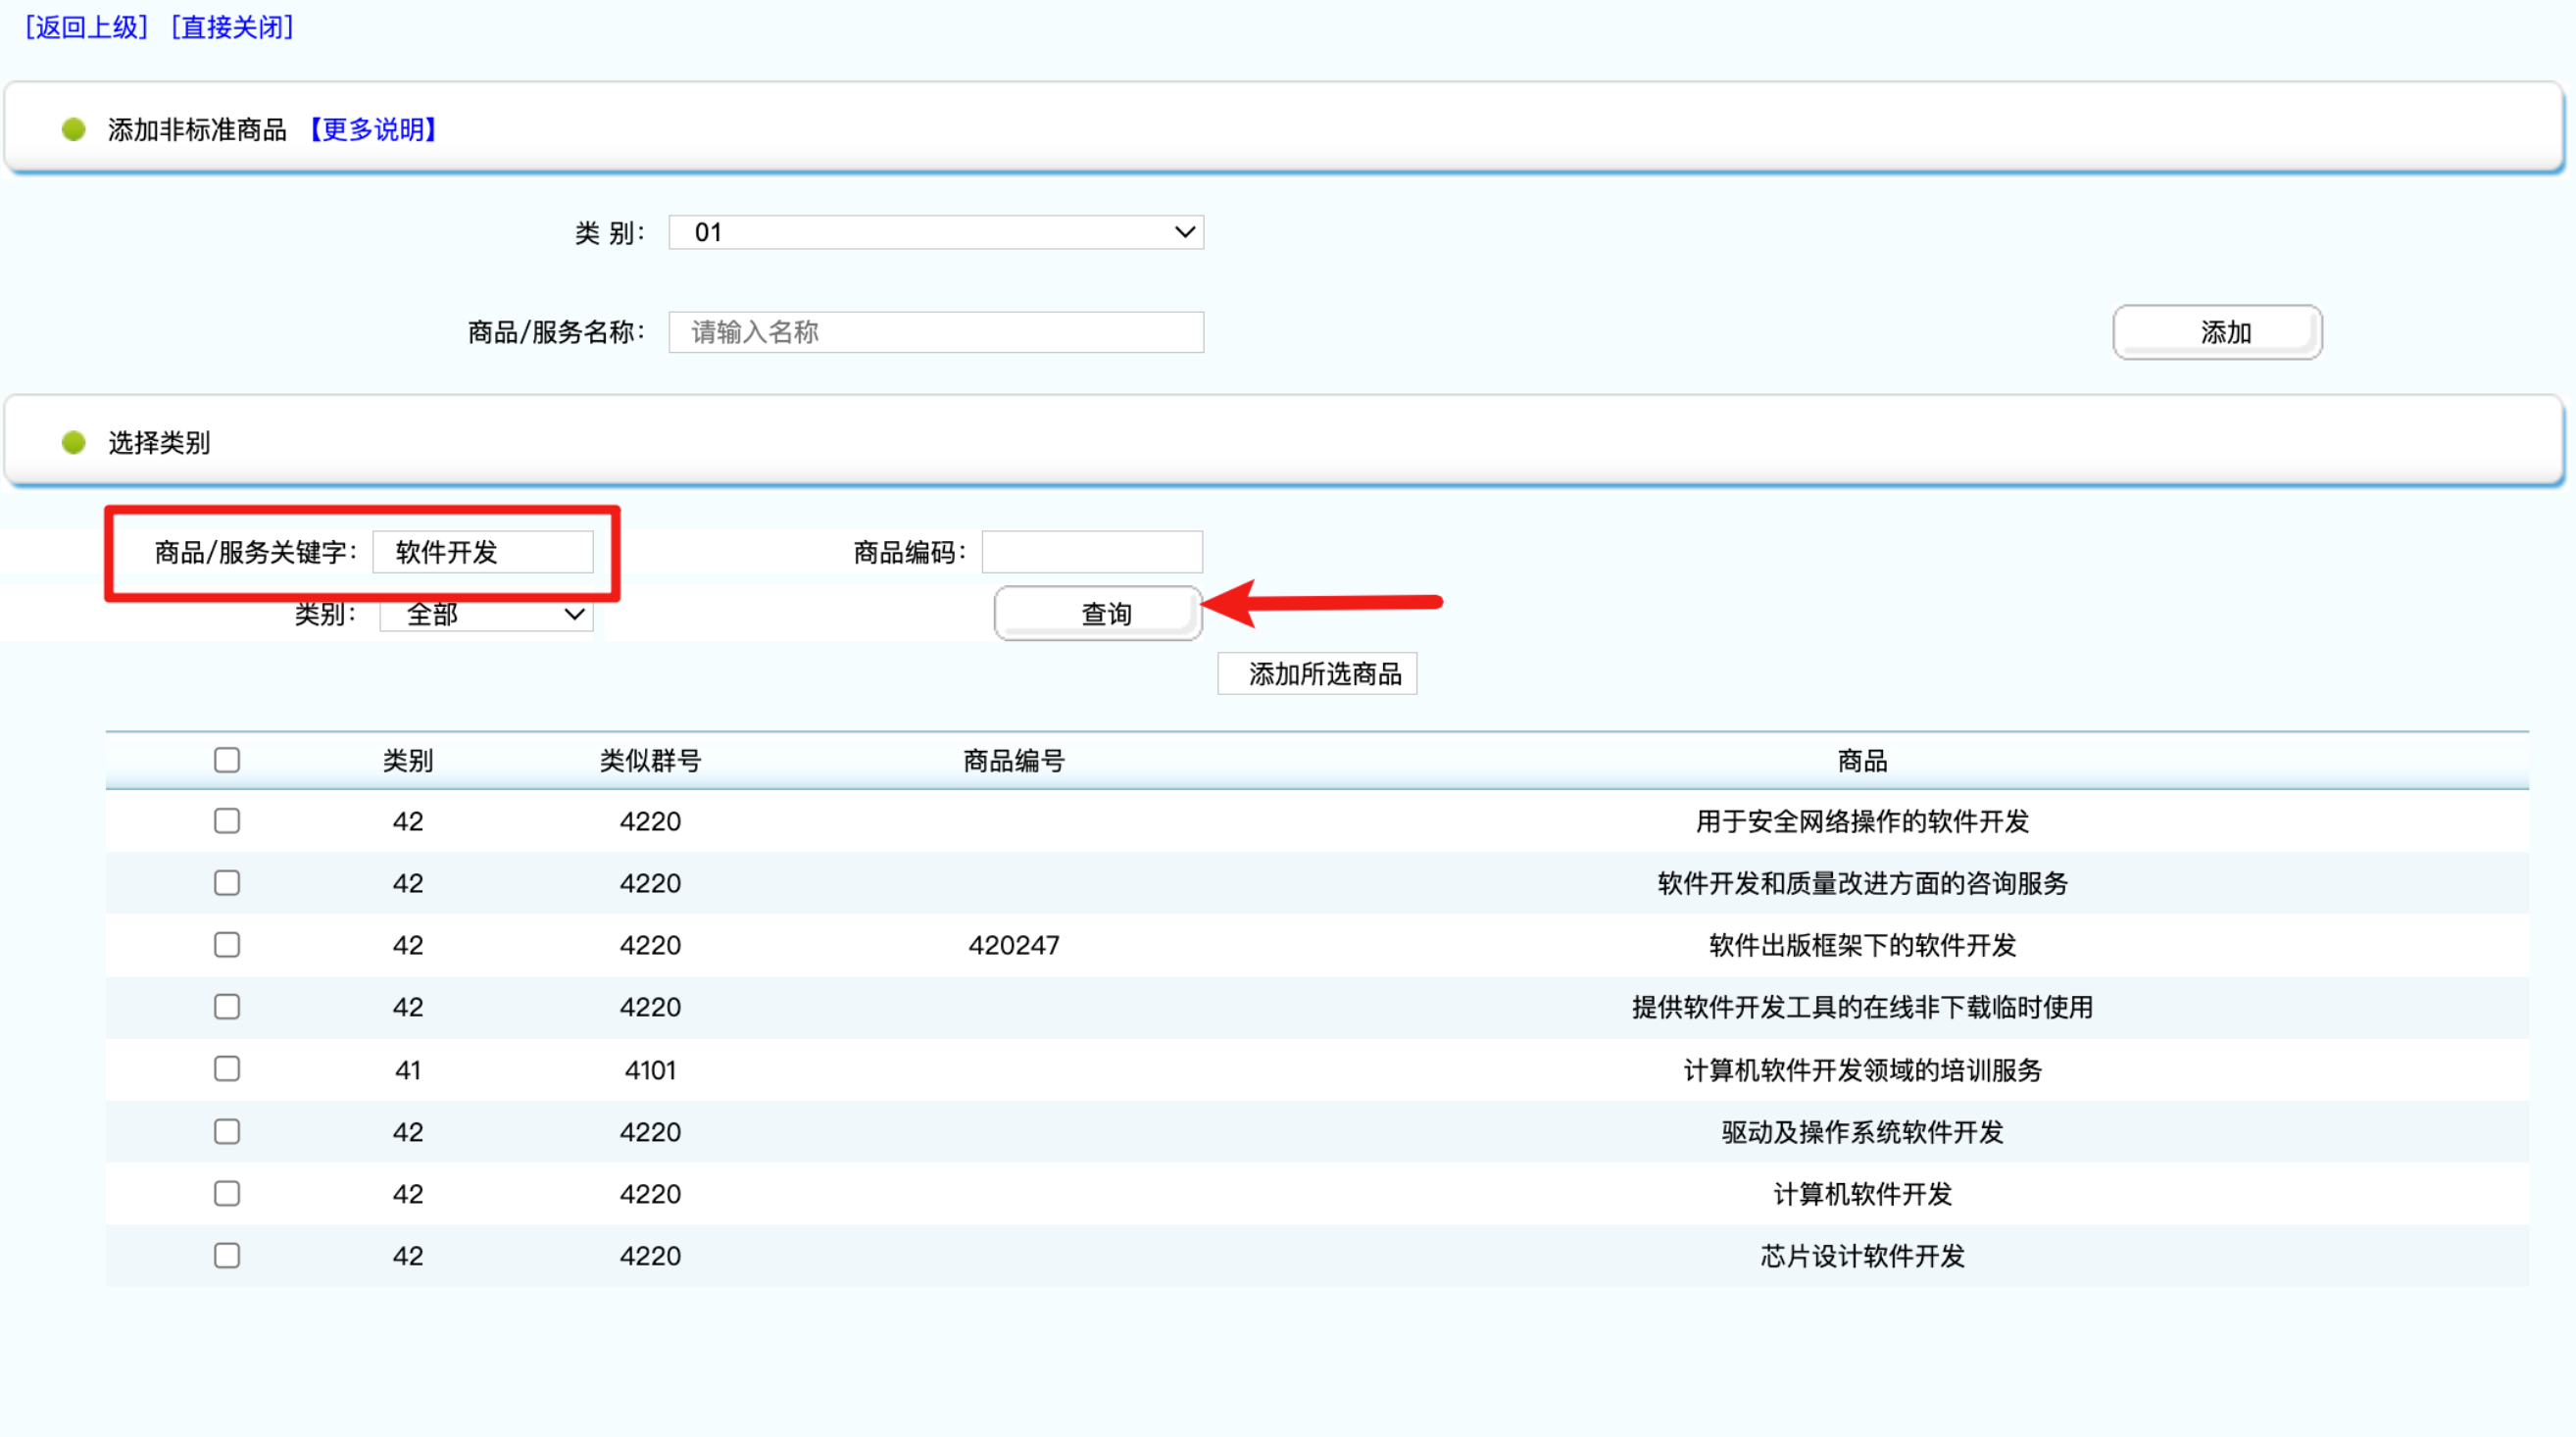Click the 返回上级 link

(87, 27)
